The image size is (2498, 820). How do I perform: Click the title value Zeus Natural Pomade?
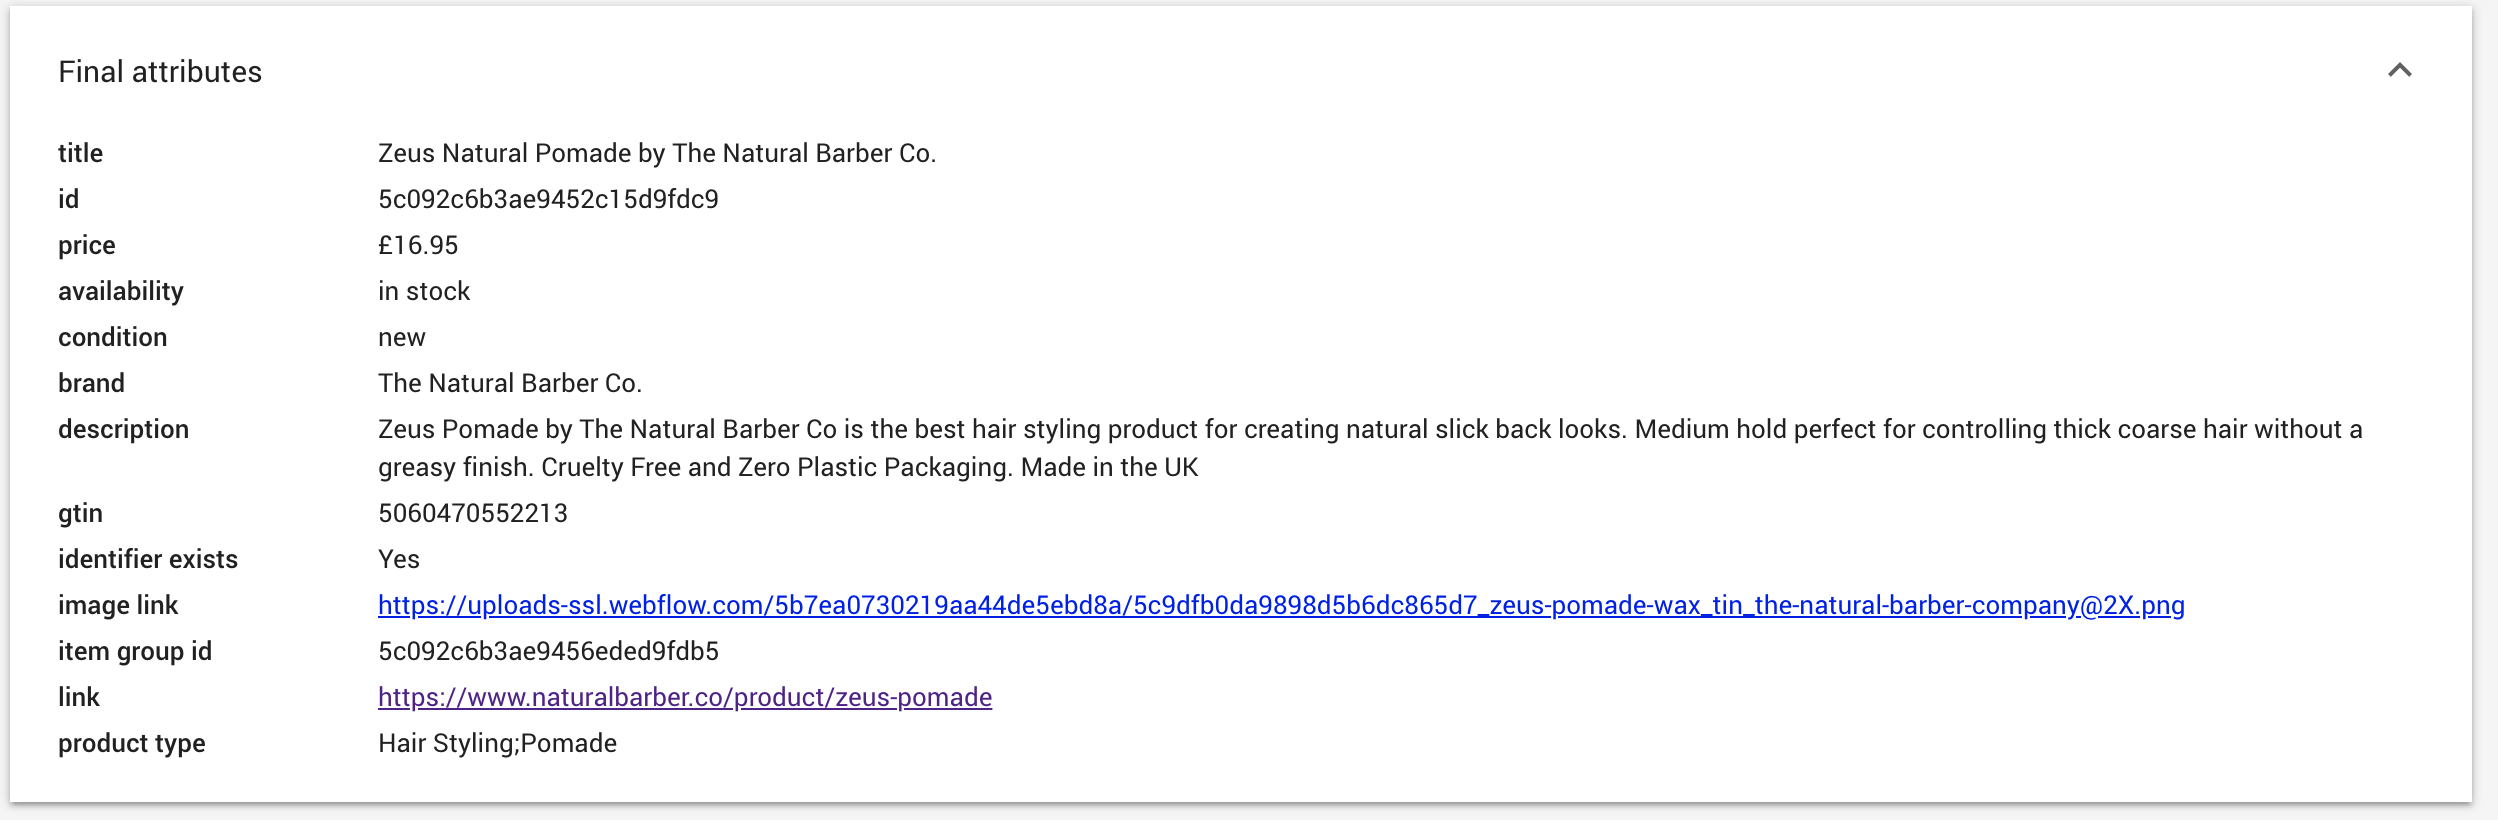click(657, 153)
